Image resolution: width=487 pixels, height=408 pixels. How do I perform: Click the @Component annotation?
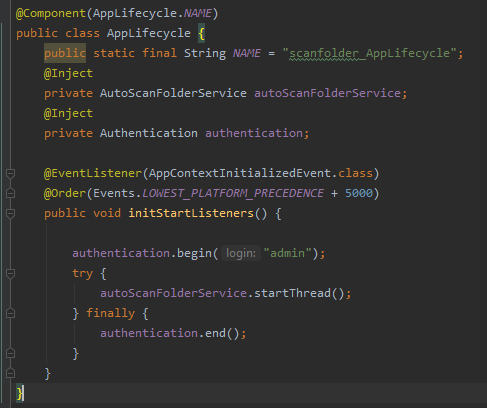click(x=51, y=13)
